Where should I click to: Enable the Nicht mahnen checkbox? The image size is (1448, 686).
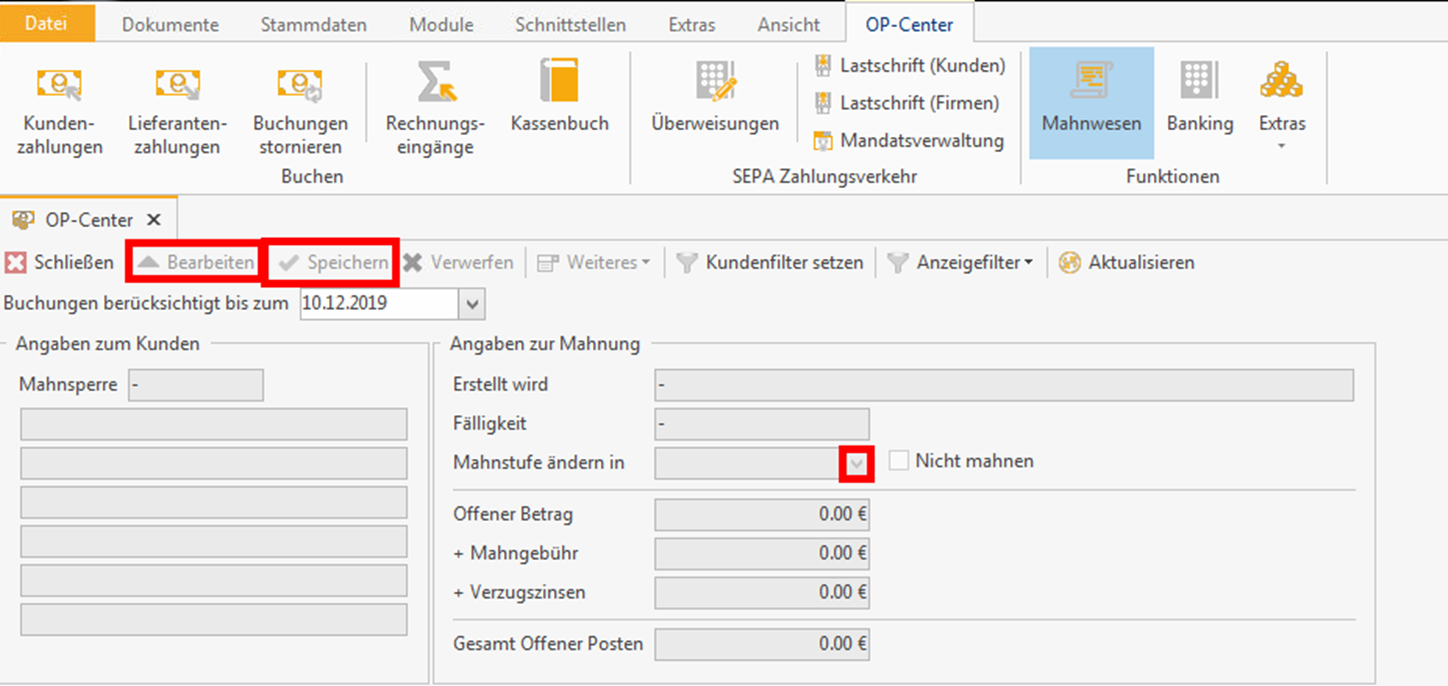(899, 461)
